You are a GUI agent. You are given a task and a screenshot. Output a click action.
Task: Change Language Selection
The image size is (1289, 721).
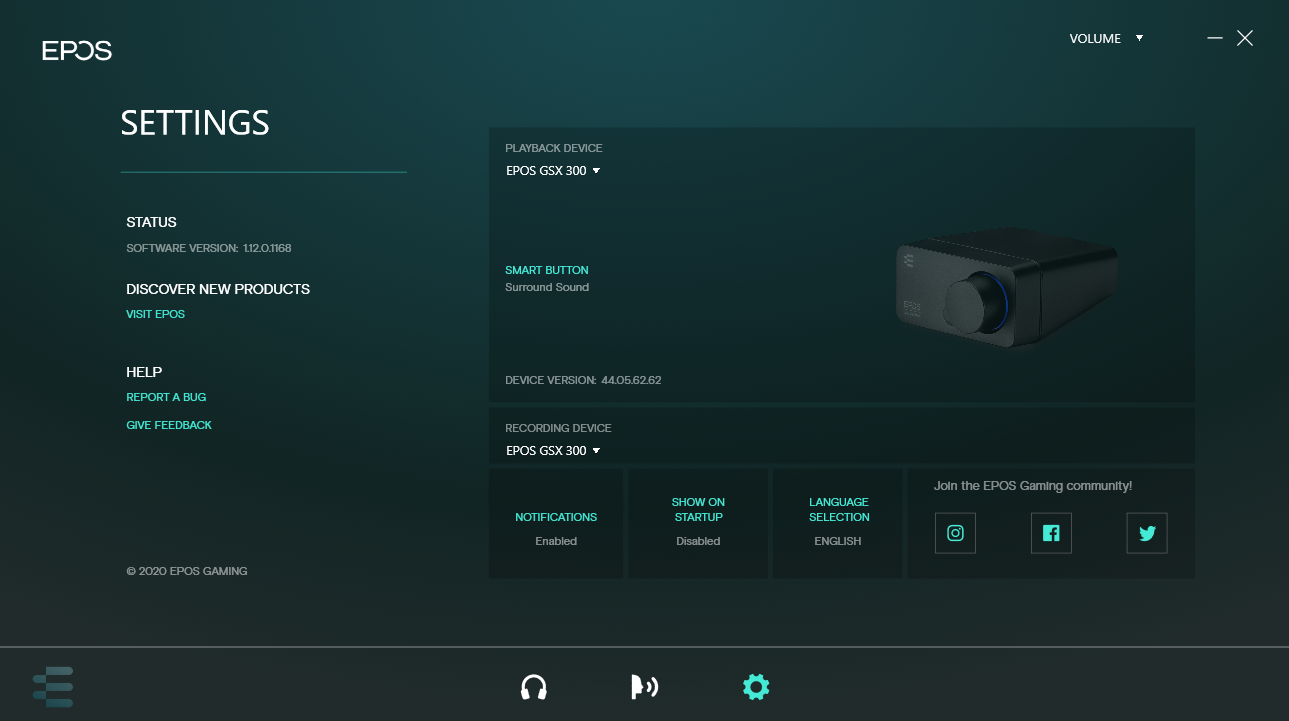tap(839, 523)
